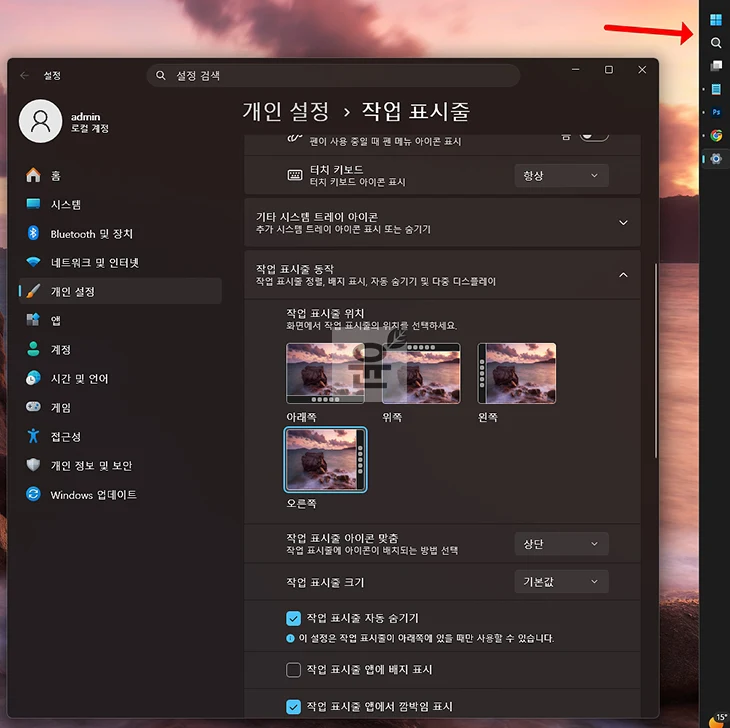
Task: Click the Settings gear icon on the taskbar
Action: point(716,159)
